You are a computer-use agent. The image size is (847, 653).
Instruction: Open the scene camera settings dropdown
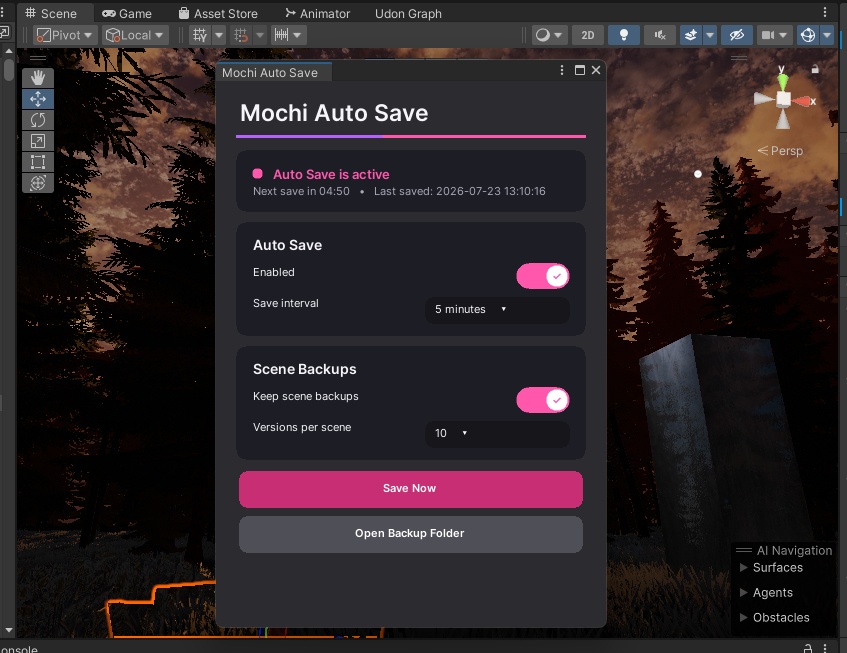coord(774,35)
